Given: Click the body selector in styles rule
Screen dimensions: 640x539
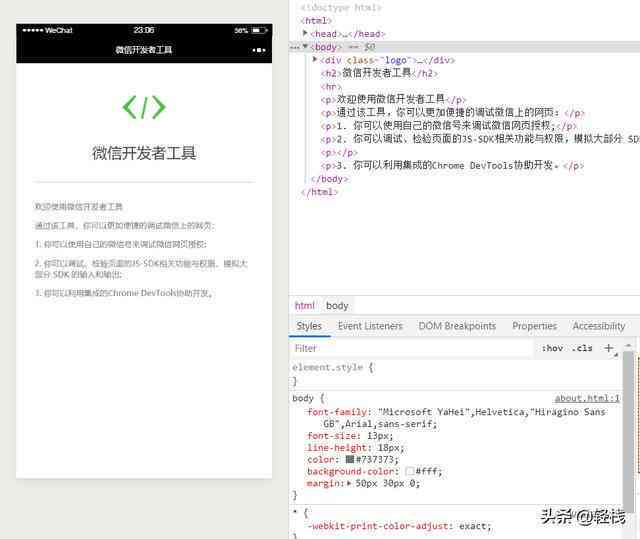Looking at the screenshot, I should tap(303, 398).
